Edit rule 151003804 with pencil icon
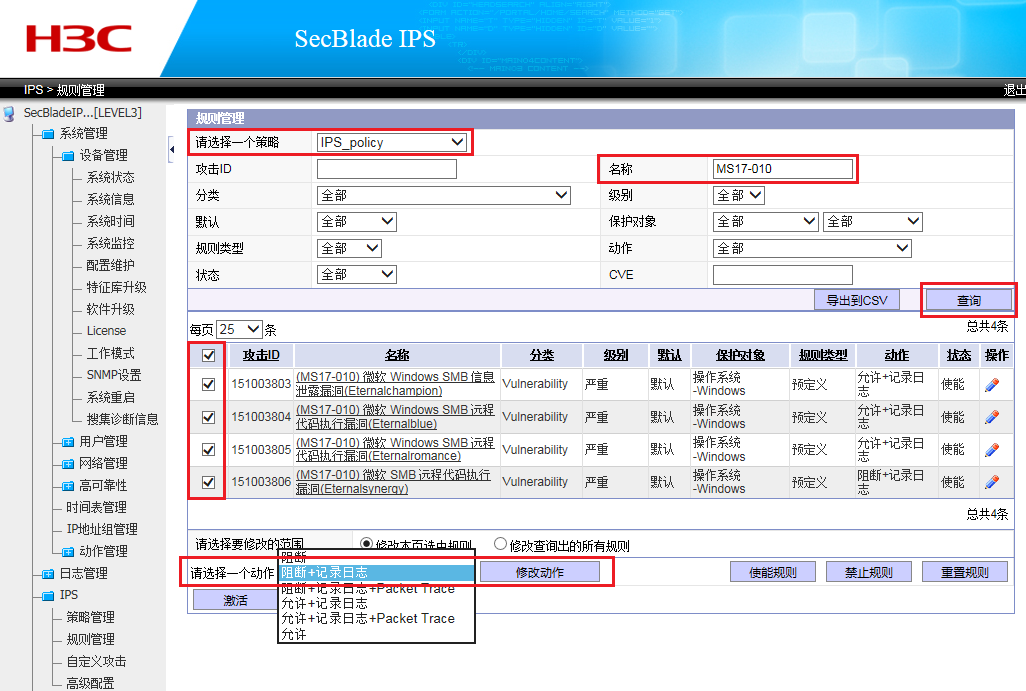Screen dimensions: 1026x691 point(992,417)
